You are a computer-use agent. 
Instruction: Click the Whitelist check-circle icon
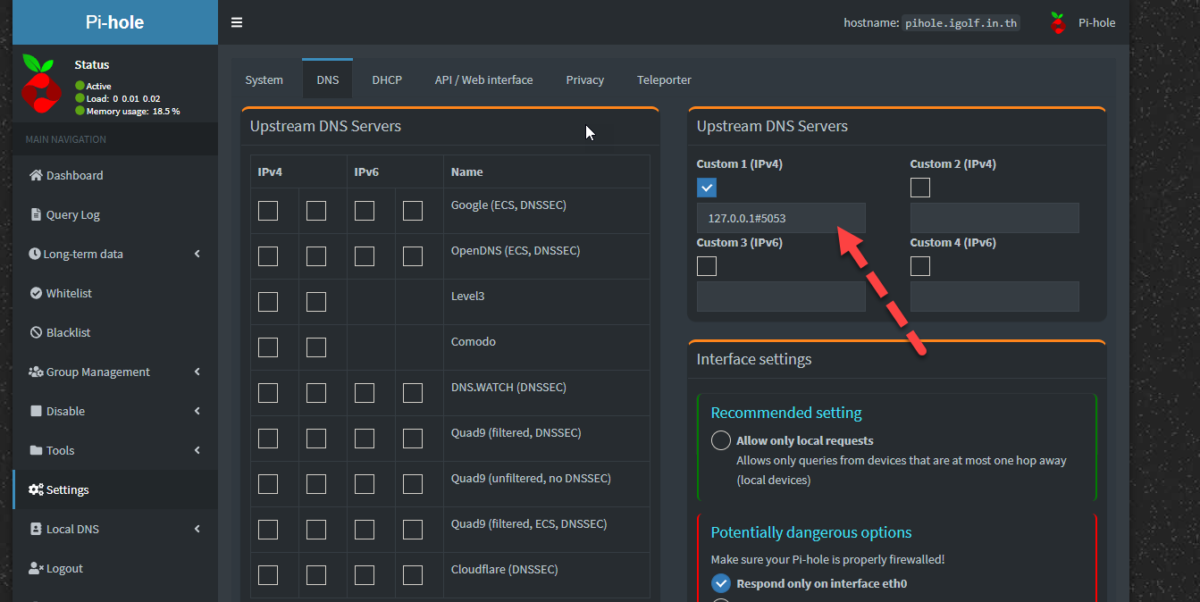coord(37,293)
